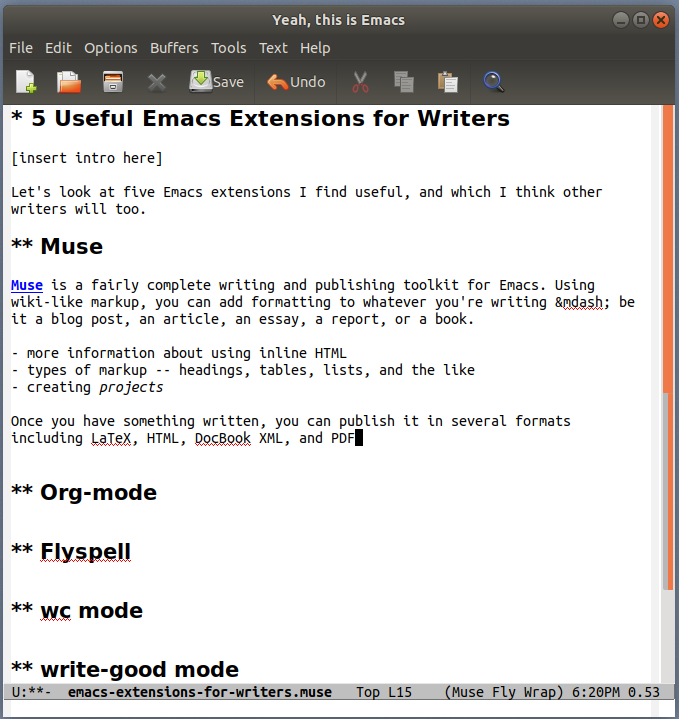Image resolution: width=679 pixels, height=719 pixels.
Task: Cut selection with the scissors icon
Action: pos(361,82)
